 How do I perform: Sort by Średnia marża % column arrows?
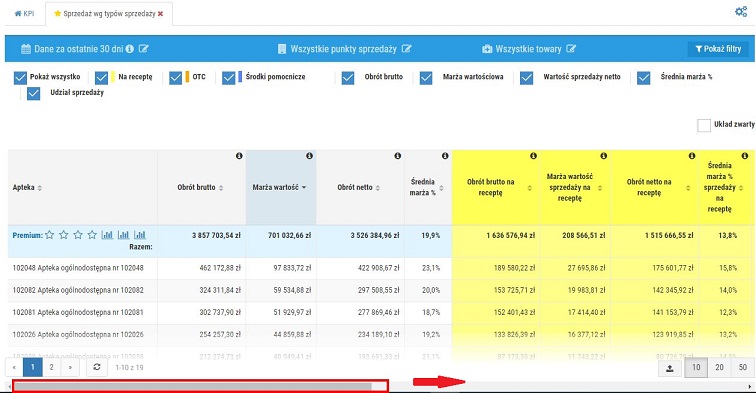pos(441,188)
